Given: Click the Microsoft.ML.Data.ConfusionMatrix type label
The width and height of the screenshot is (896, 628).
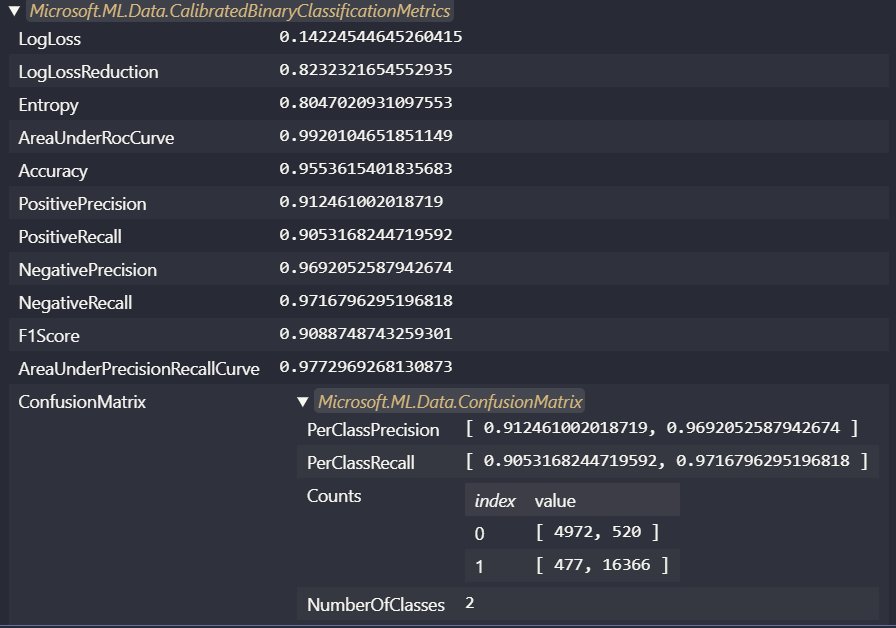Looking at the screenshot, I should pyautogui.click(x=450, y=402).
